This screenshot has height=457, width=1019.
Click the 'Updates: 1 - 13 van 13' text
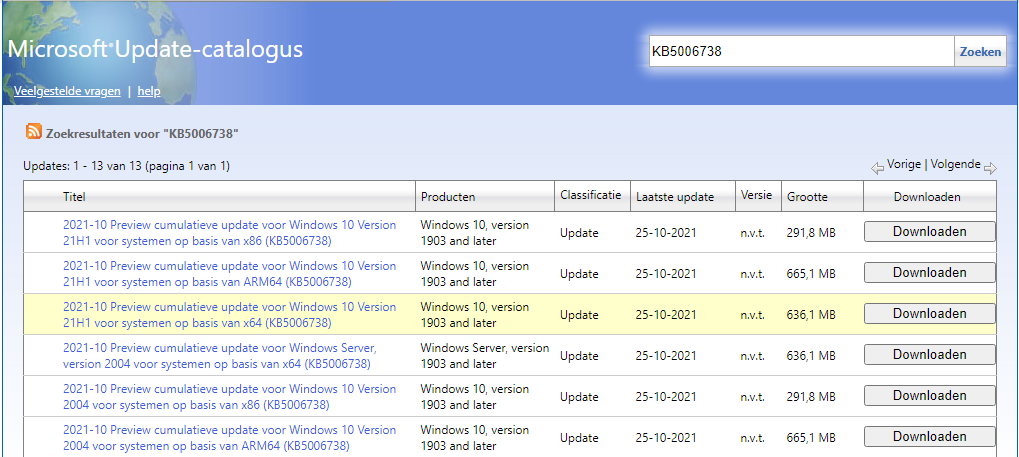pyautogui.click(x=127, y=166)
